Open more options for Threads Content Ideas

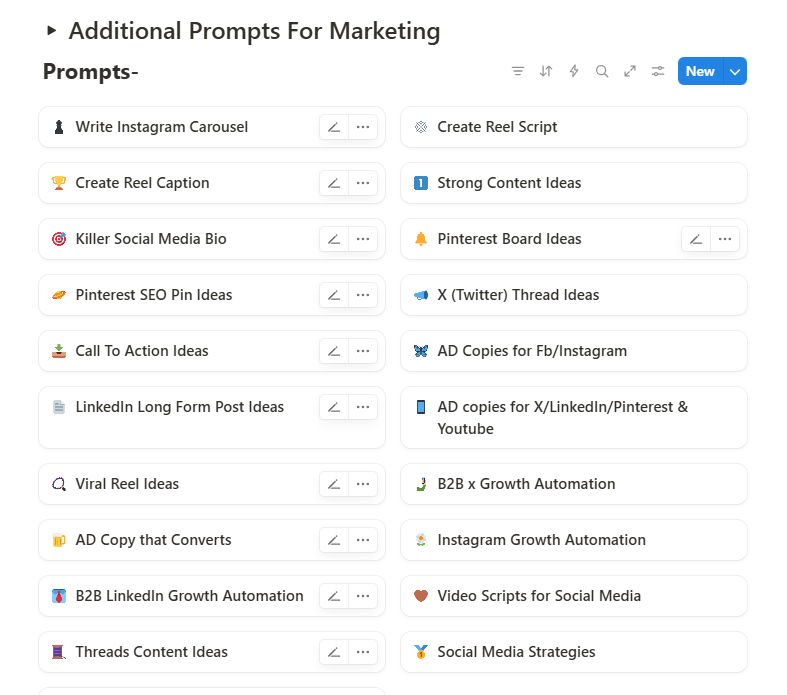(363, 652)
